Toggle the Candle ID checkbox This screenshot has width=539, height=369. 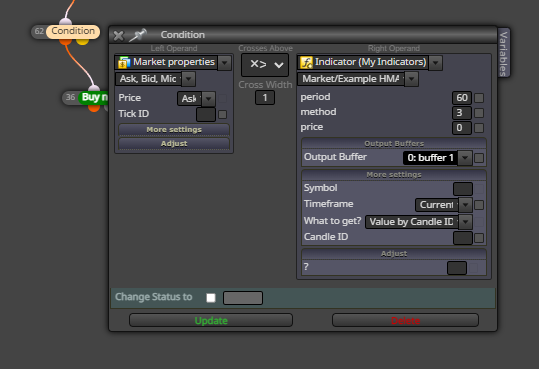pyautogui.click(x=479, y=238)
